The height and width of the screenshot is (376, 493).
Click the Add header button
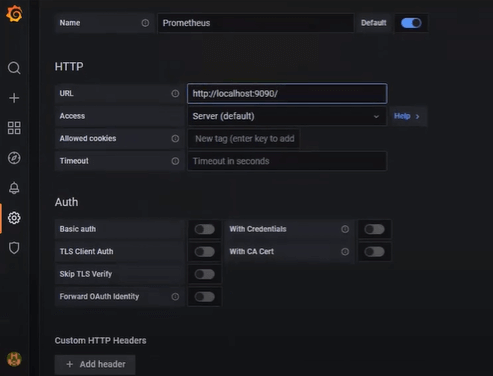[x=95, y=364]
